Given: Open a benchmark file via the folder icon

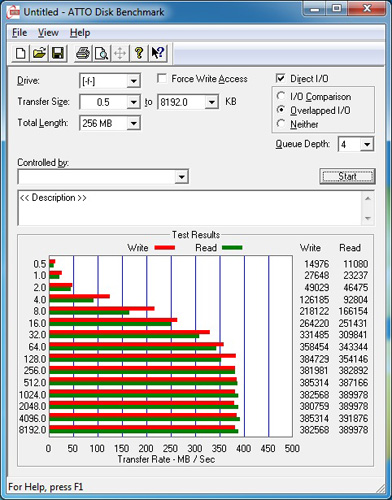Looking at the screenshot, I should pos(39,53).
